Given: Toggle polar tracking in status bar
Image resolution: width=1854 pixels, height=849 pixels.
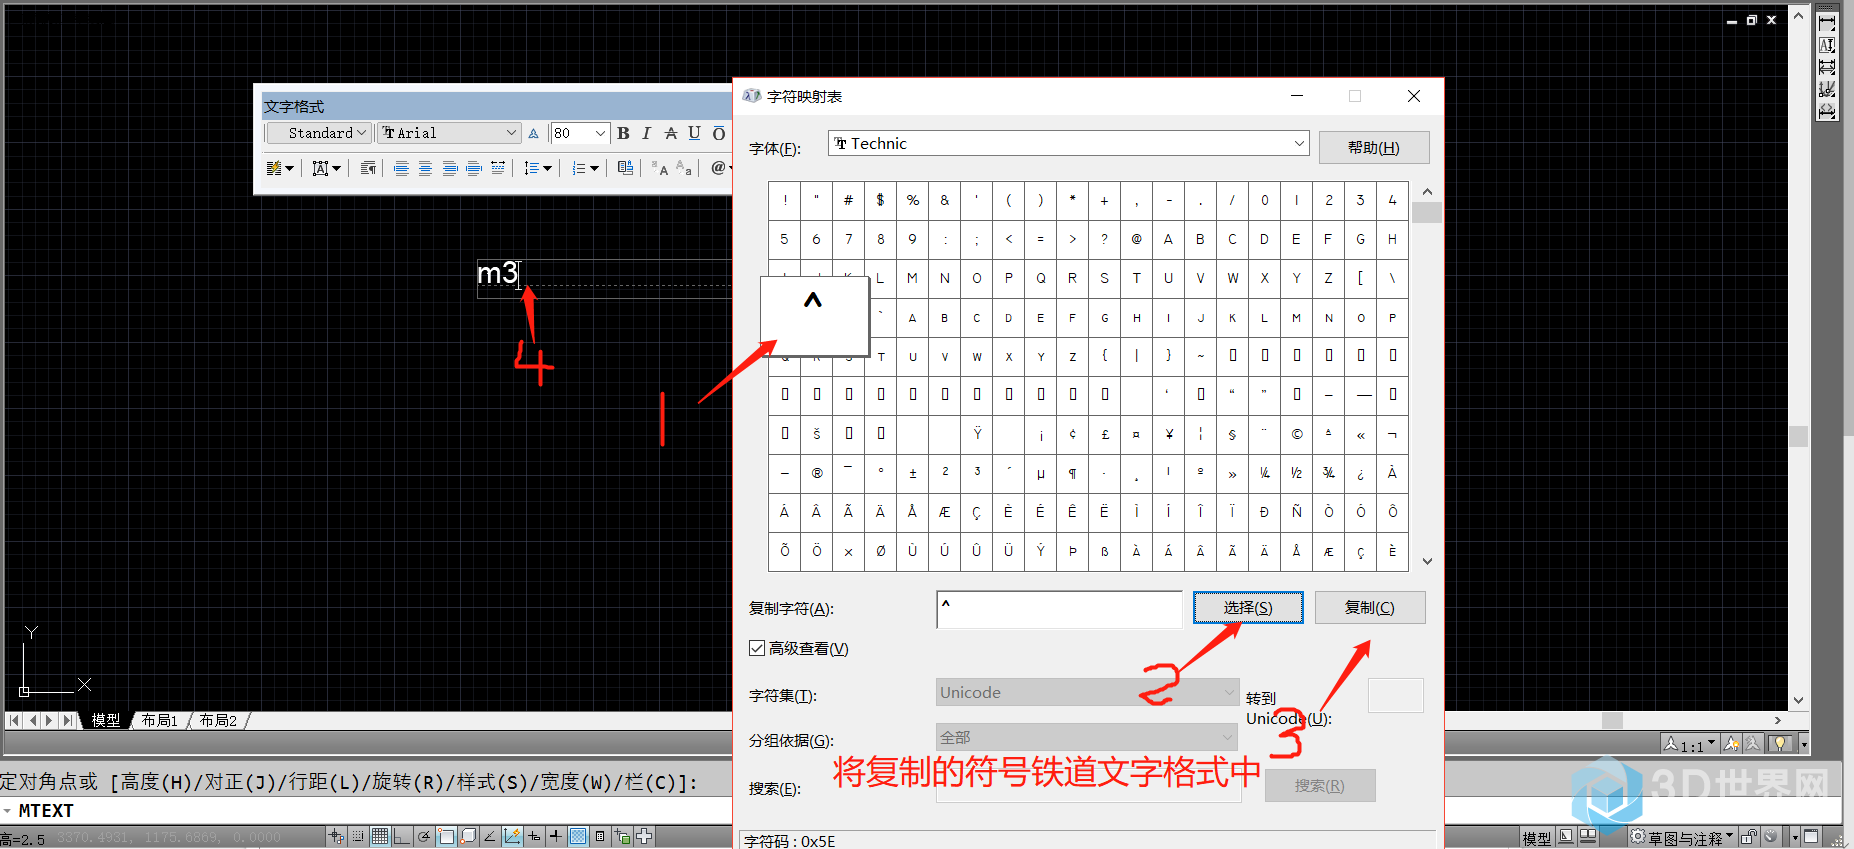Looking at the screenshot, I should 424,837.
